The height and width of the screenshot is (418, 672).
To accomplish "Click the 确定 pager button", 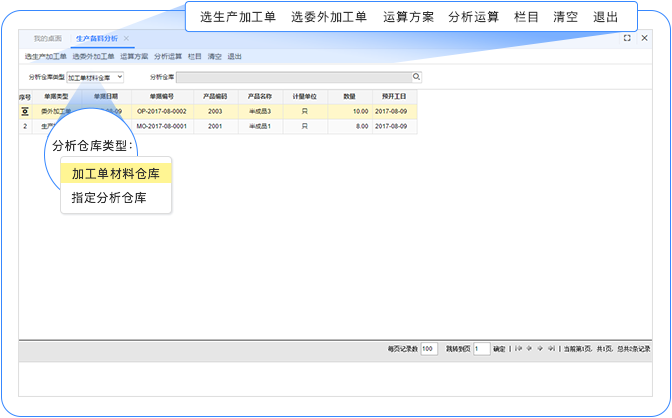I will pos(499,349).
